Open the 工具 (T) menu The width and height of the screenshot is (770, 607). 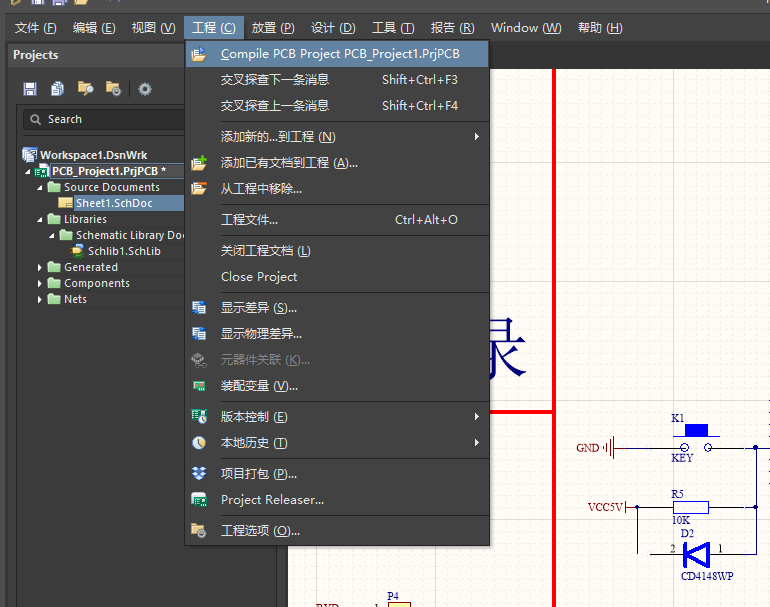393,28
